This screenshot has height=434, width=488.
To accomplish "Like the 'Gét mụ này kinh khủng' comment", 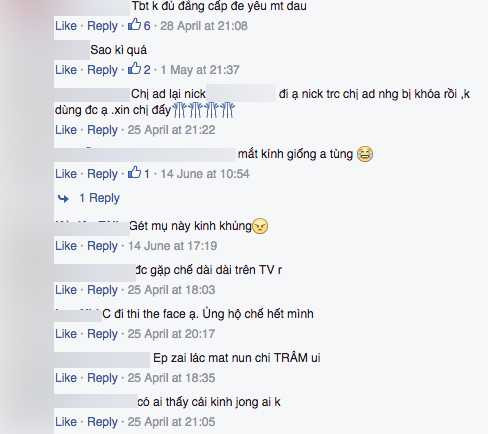I will (66, 246).
